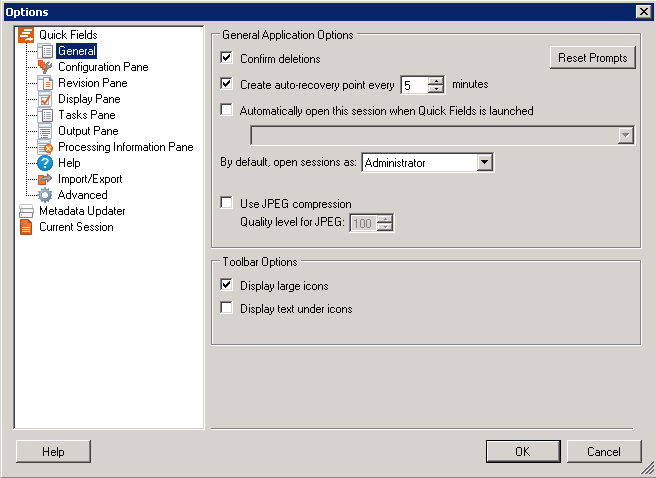Viewport: 656px width, 478px height.
Task: Open Output Pane settings
Action: [x=88, y=131]
